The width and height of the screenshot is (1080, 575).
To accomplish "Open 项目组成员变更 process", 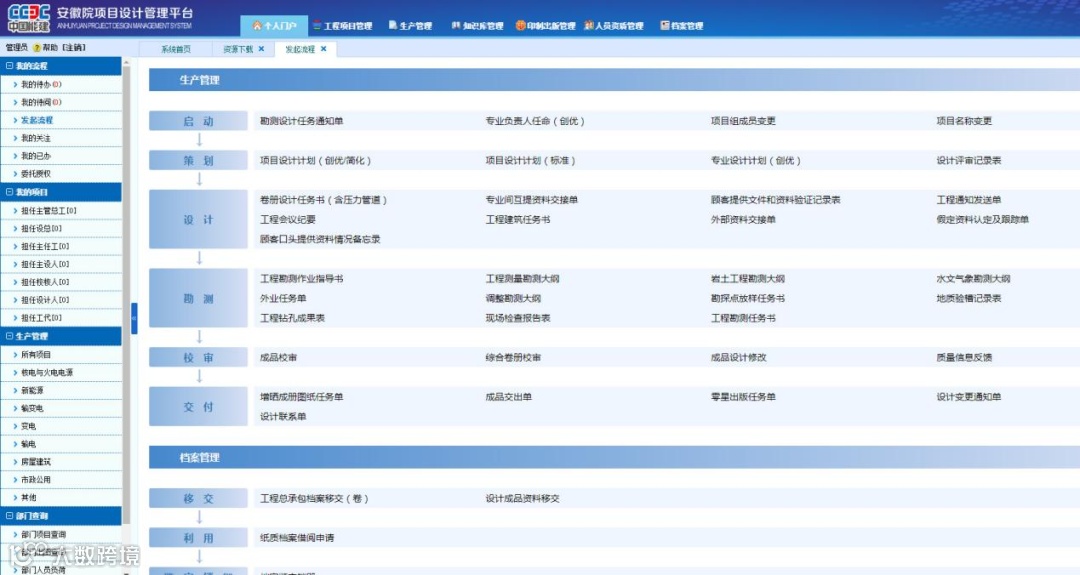I will click(743, 121).
